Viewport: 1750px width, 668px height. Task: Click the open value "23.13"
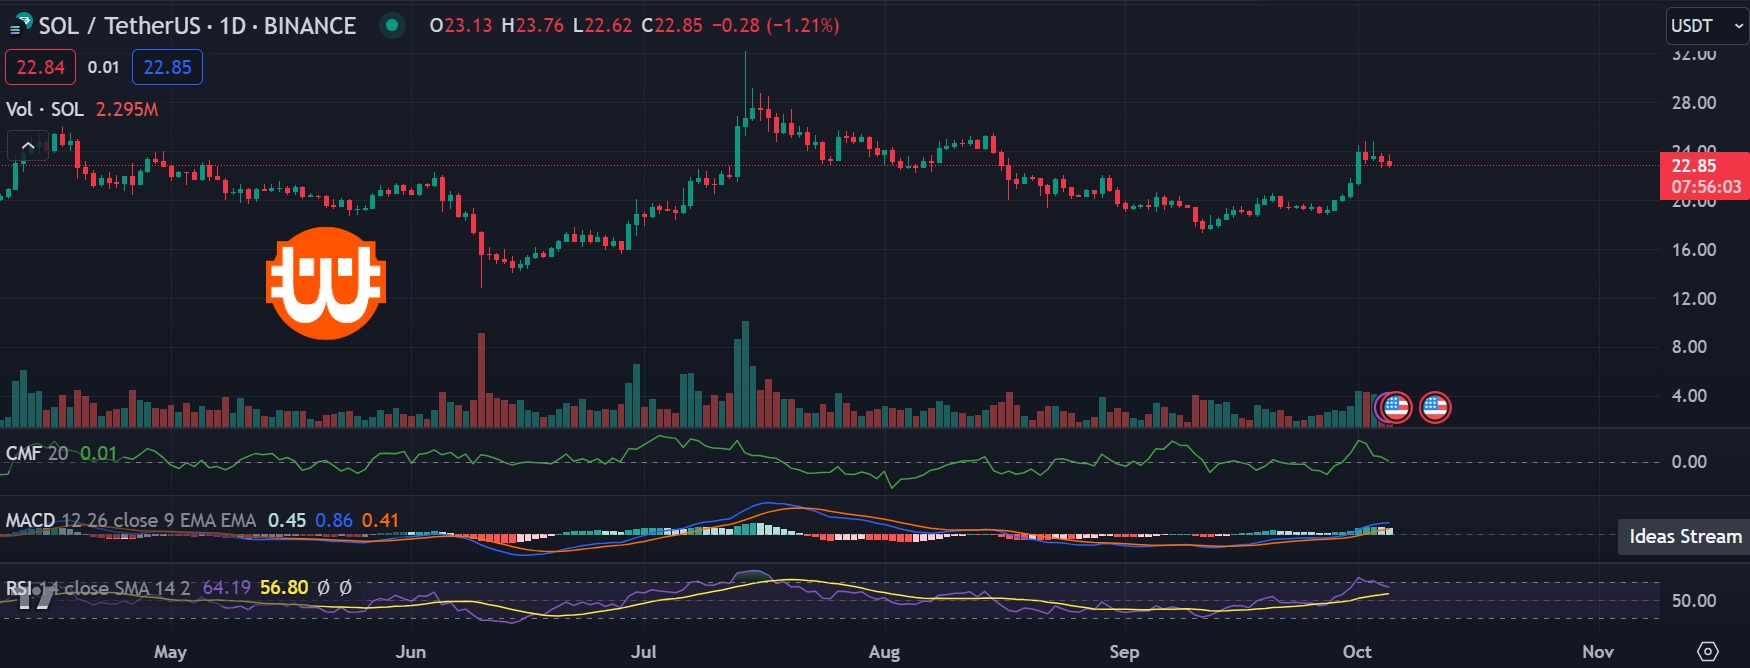tap(468, 26)
